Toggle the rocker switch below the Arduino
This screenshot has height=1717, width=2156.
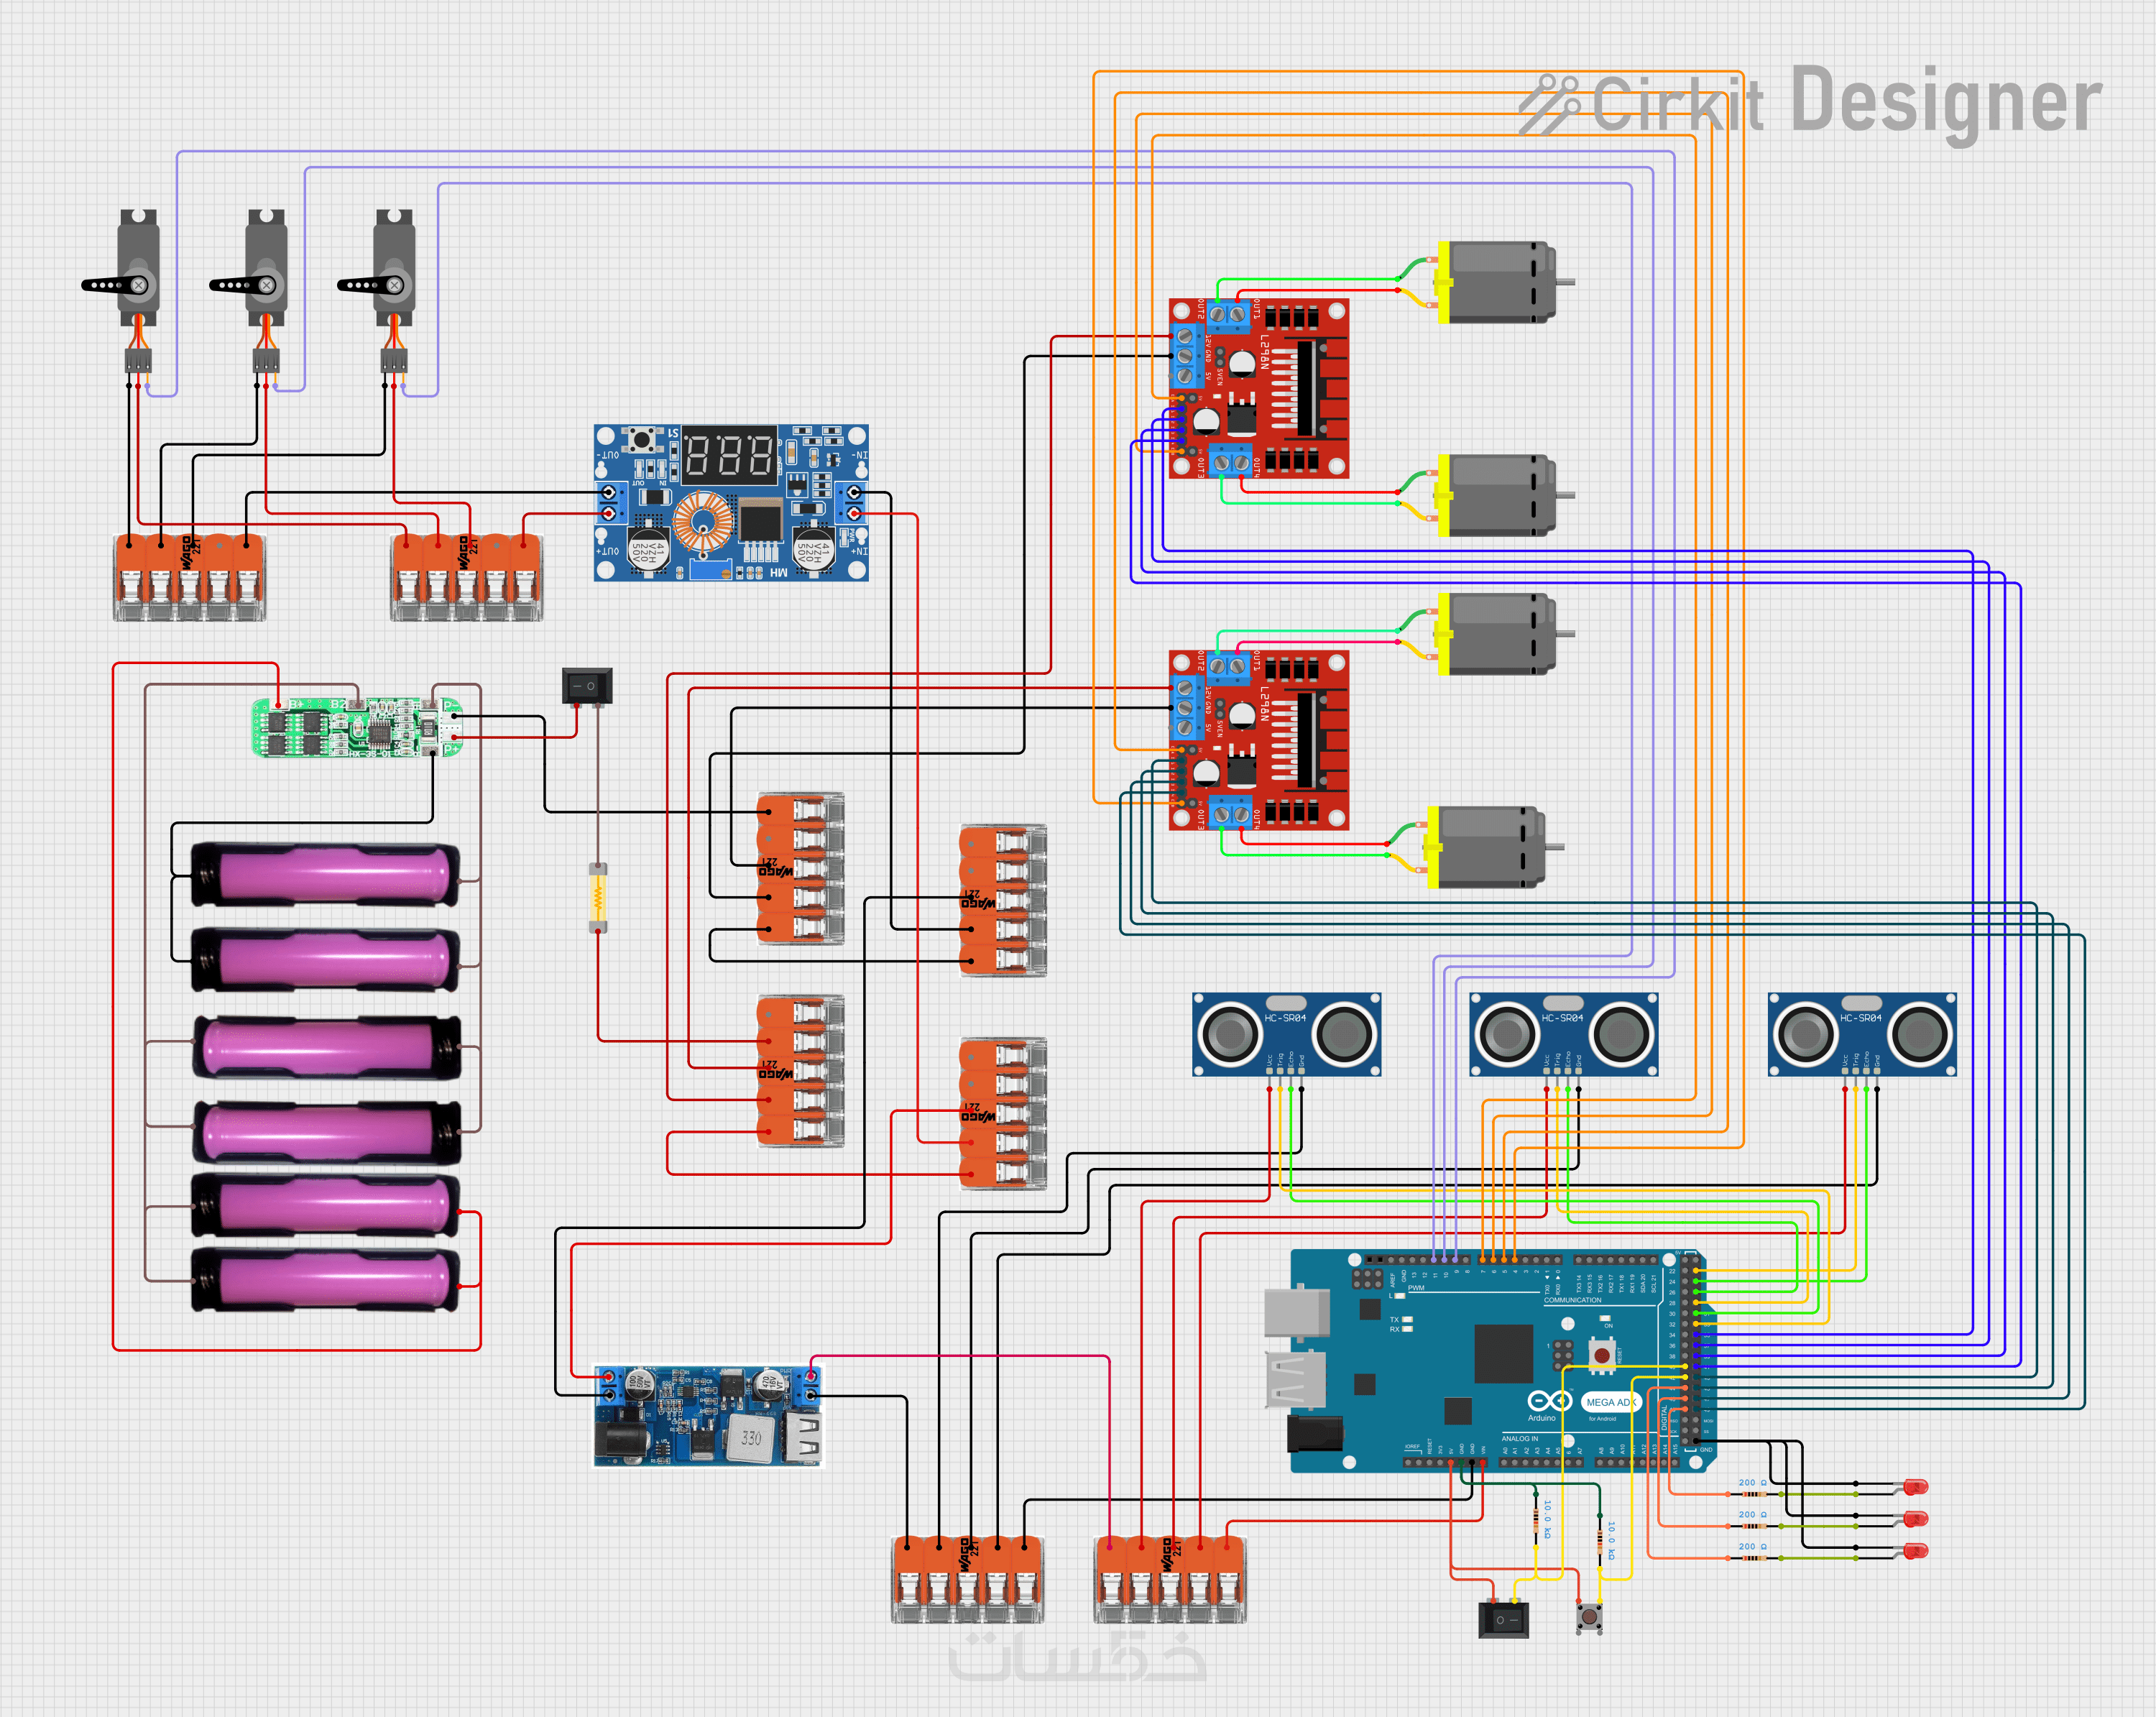tap(1503, 1619)
